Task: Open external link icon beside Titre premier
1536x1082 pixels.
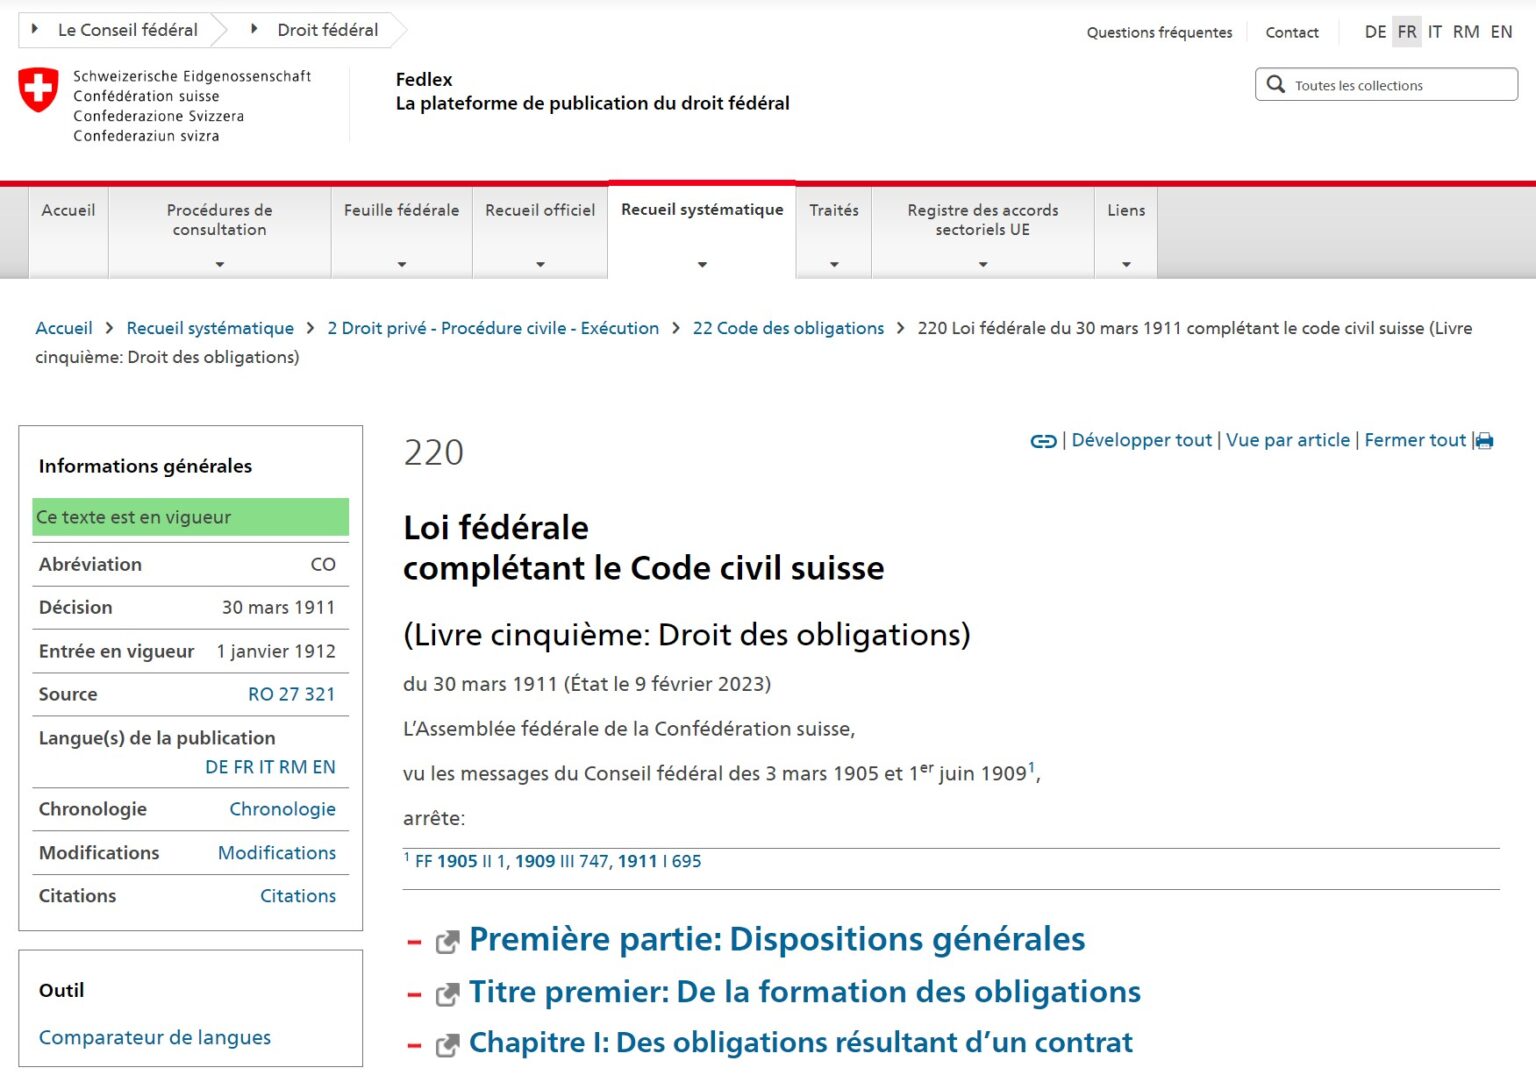Action: (447, 994)
